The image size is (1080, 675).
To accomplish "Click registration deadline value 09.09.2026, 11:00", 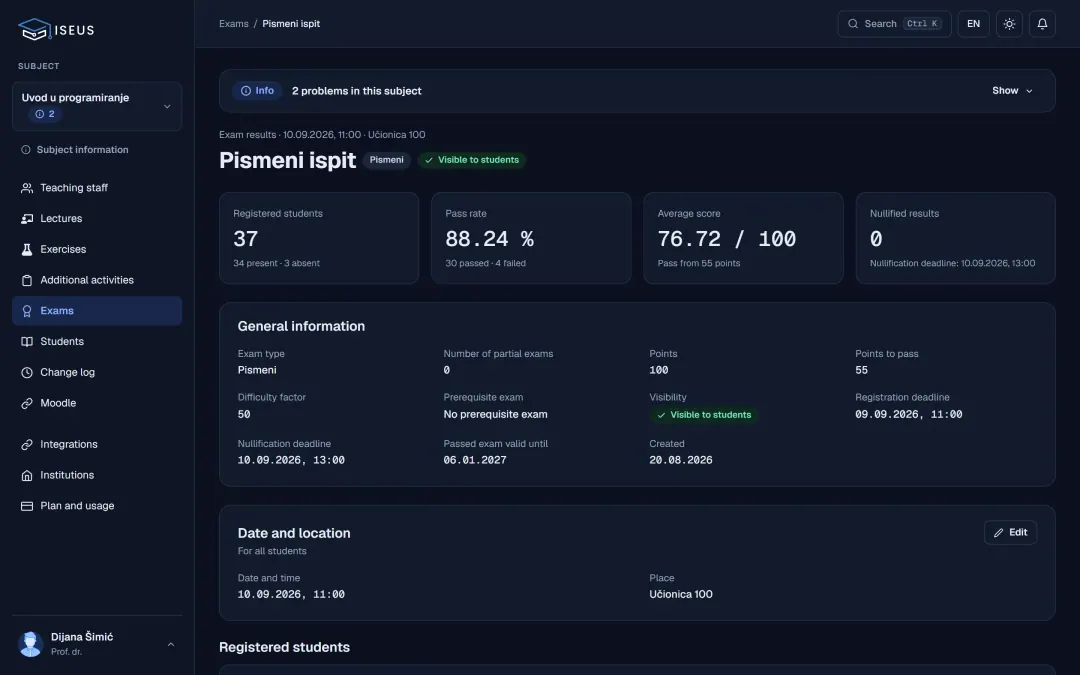I will (x=908, y=415).
